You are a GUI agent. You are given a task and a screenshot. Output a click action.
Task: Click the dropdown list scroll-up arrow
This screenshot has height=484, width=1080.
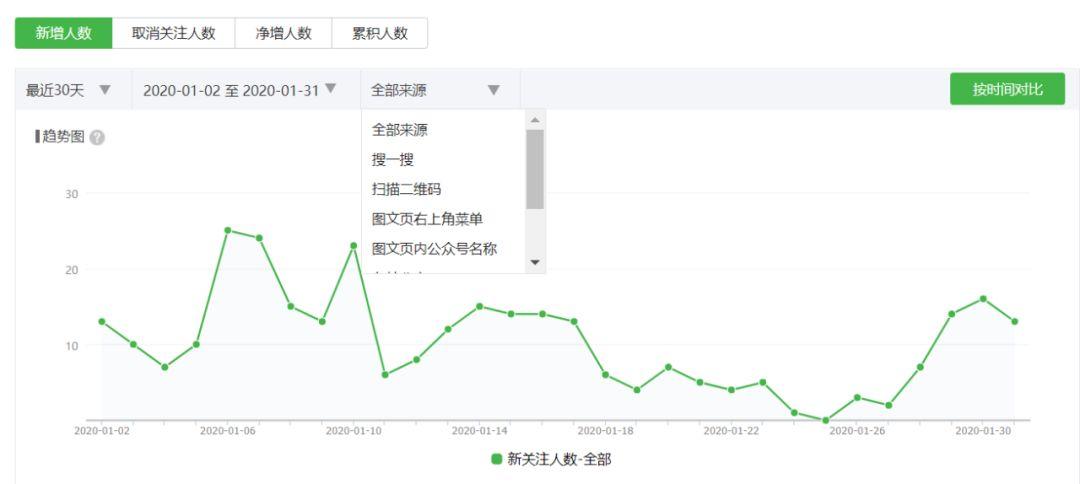click(x=535, y=119)
